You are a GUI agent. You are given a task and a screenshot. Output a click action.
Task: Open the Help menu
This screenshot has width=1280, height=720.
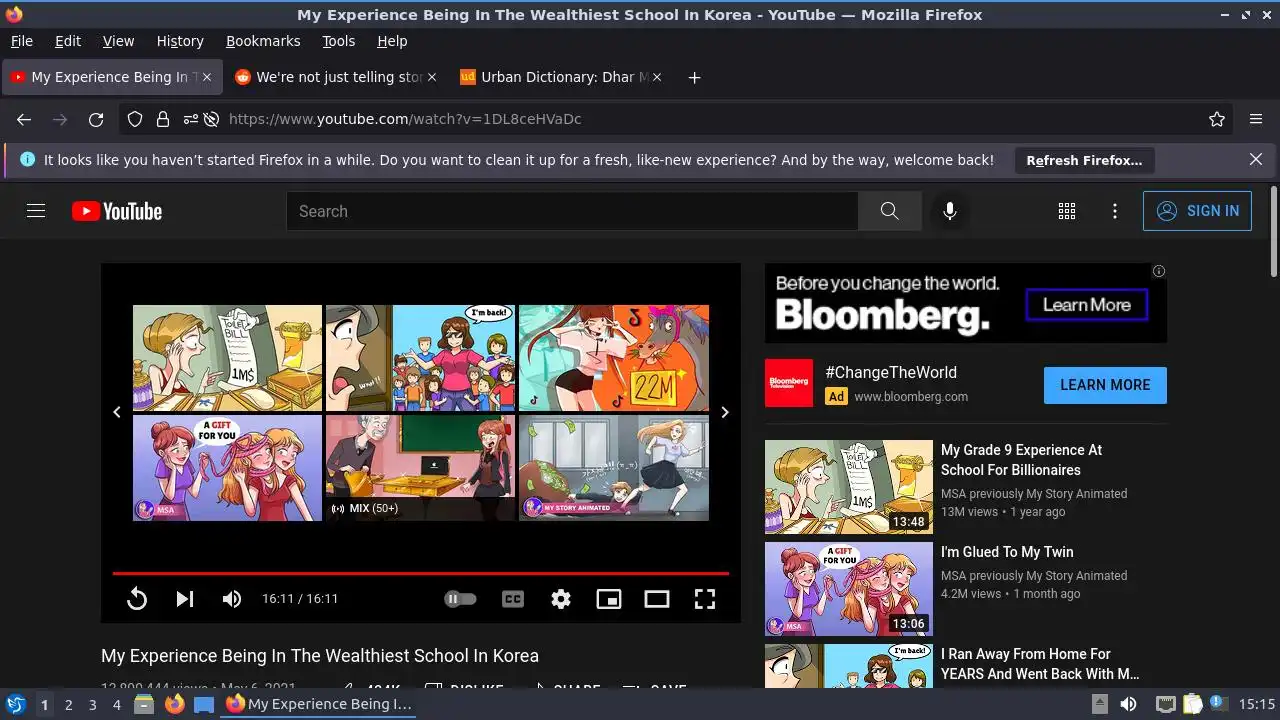pyautogui.click(x=392, y=41)
